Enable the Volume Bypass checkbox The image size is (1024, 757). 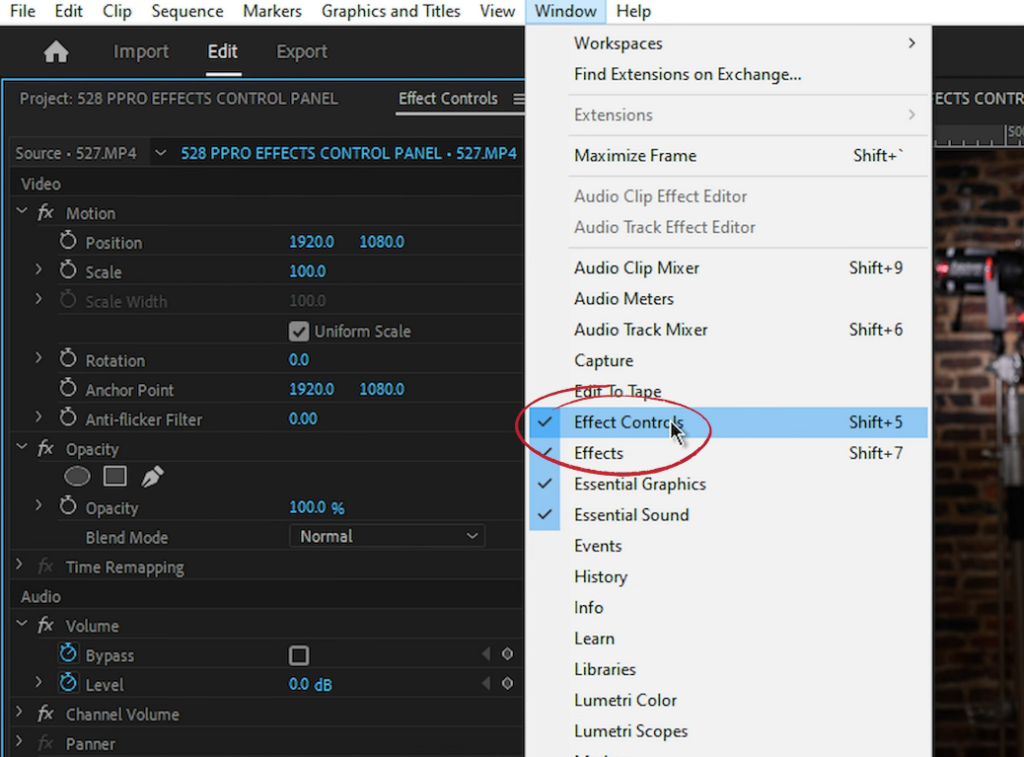[298, 656]
